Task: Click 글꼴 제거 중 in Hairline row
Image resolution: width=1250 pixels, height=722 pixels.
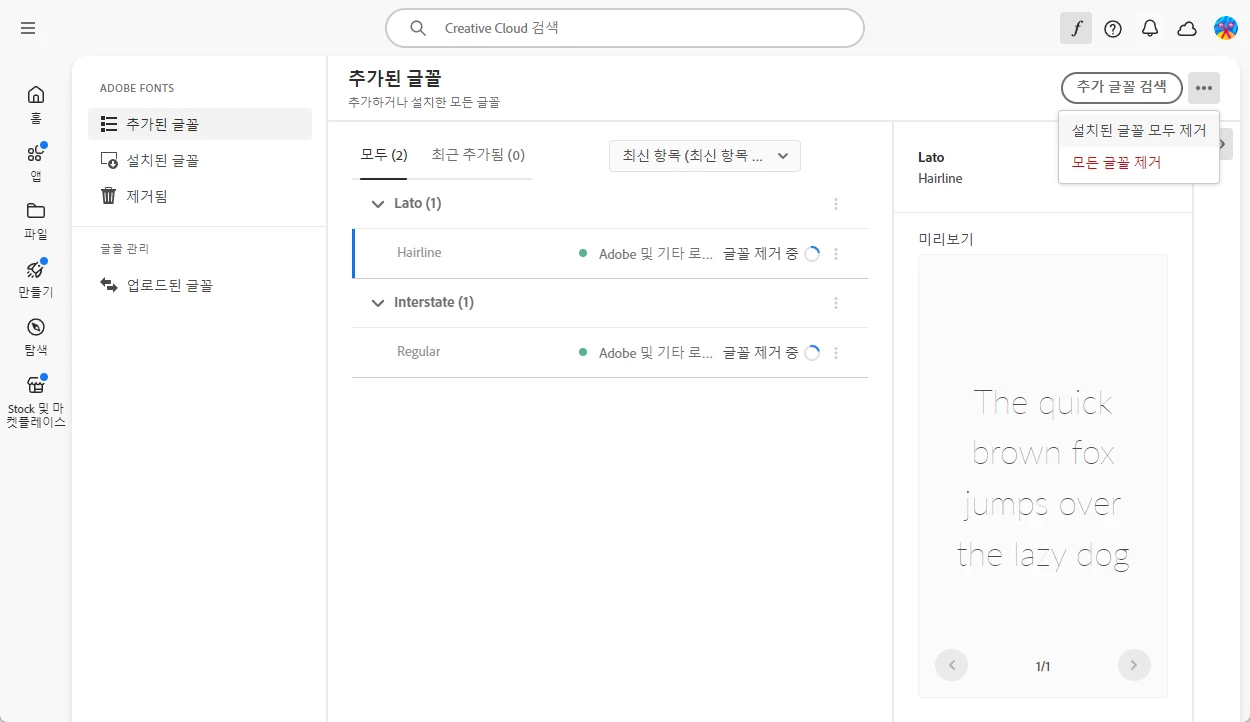Action: (760, 254)
